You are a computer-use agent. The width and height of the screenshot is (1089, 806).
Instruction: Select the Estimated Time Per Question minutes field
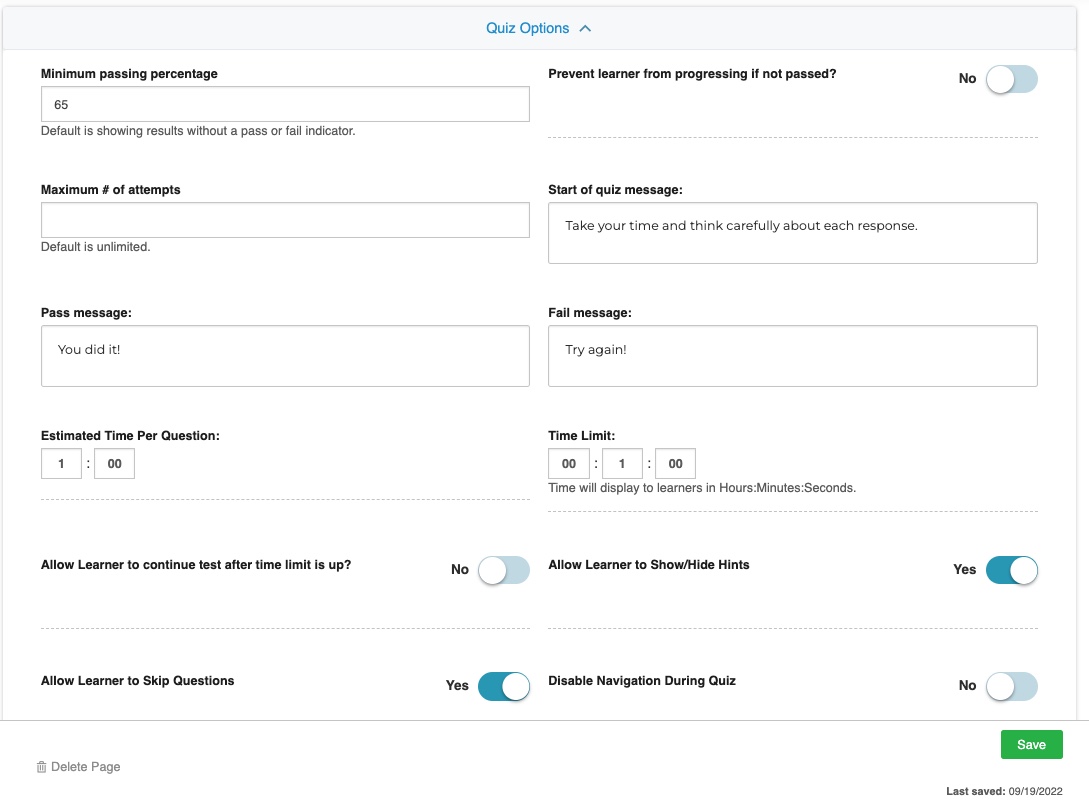coord(61,463)
